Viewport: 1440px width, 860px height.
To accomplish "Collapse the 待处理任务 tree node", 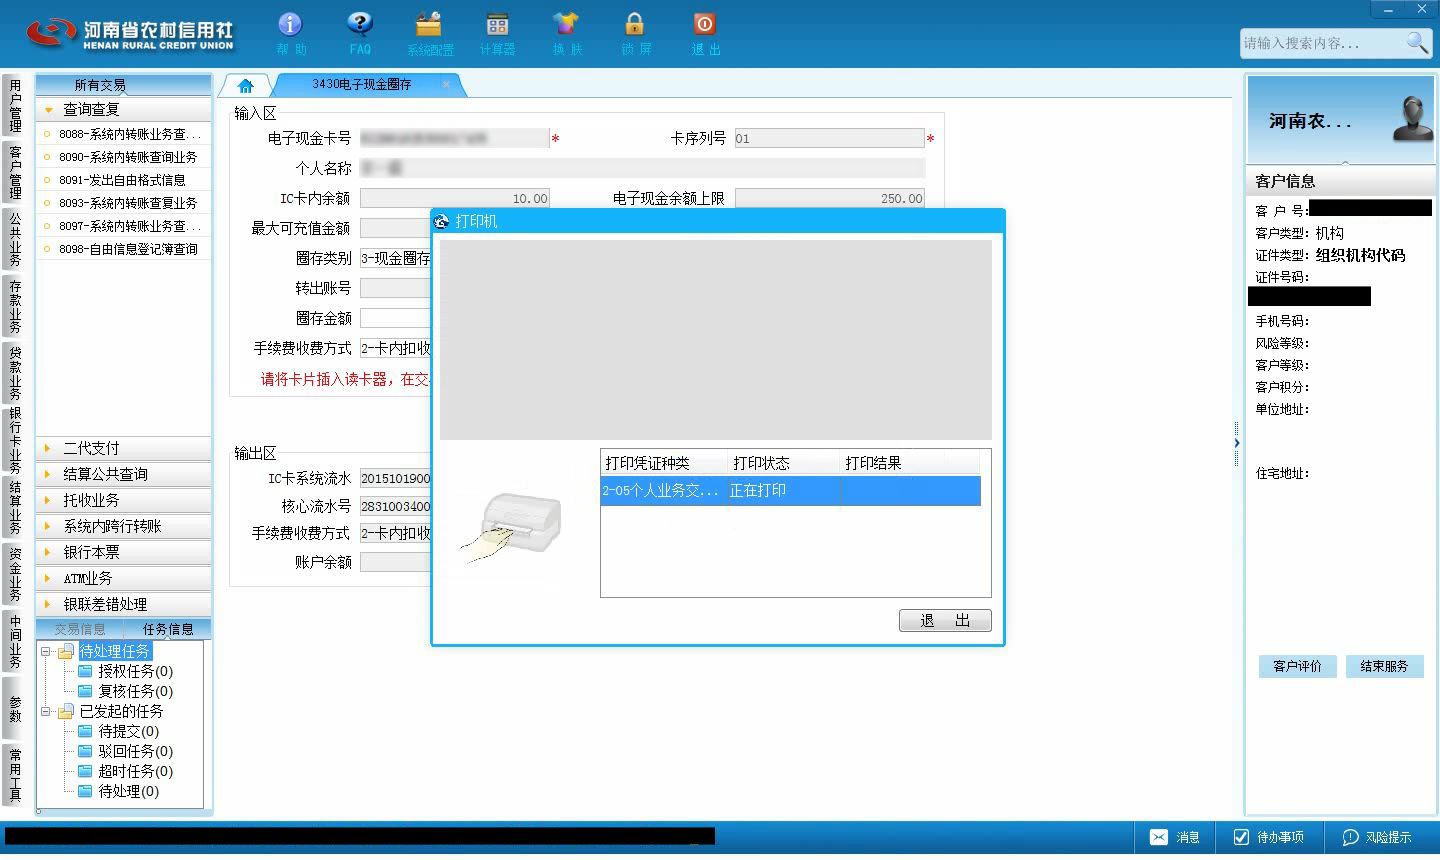I will click(x=46, y=652).
